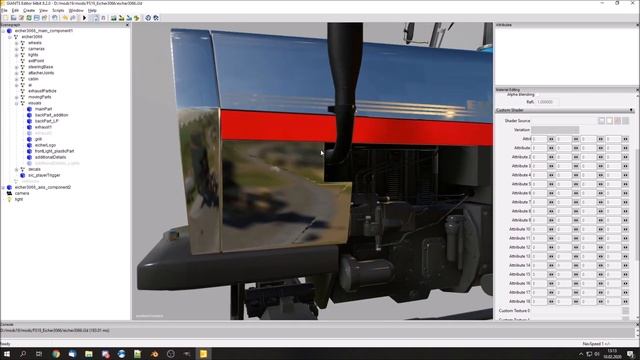The image size is (640, 360).
Task: Click first stepper on Attribute 10 row
Action: click(x=551, y=229)
